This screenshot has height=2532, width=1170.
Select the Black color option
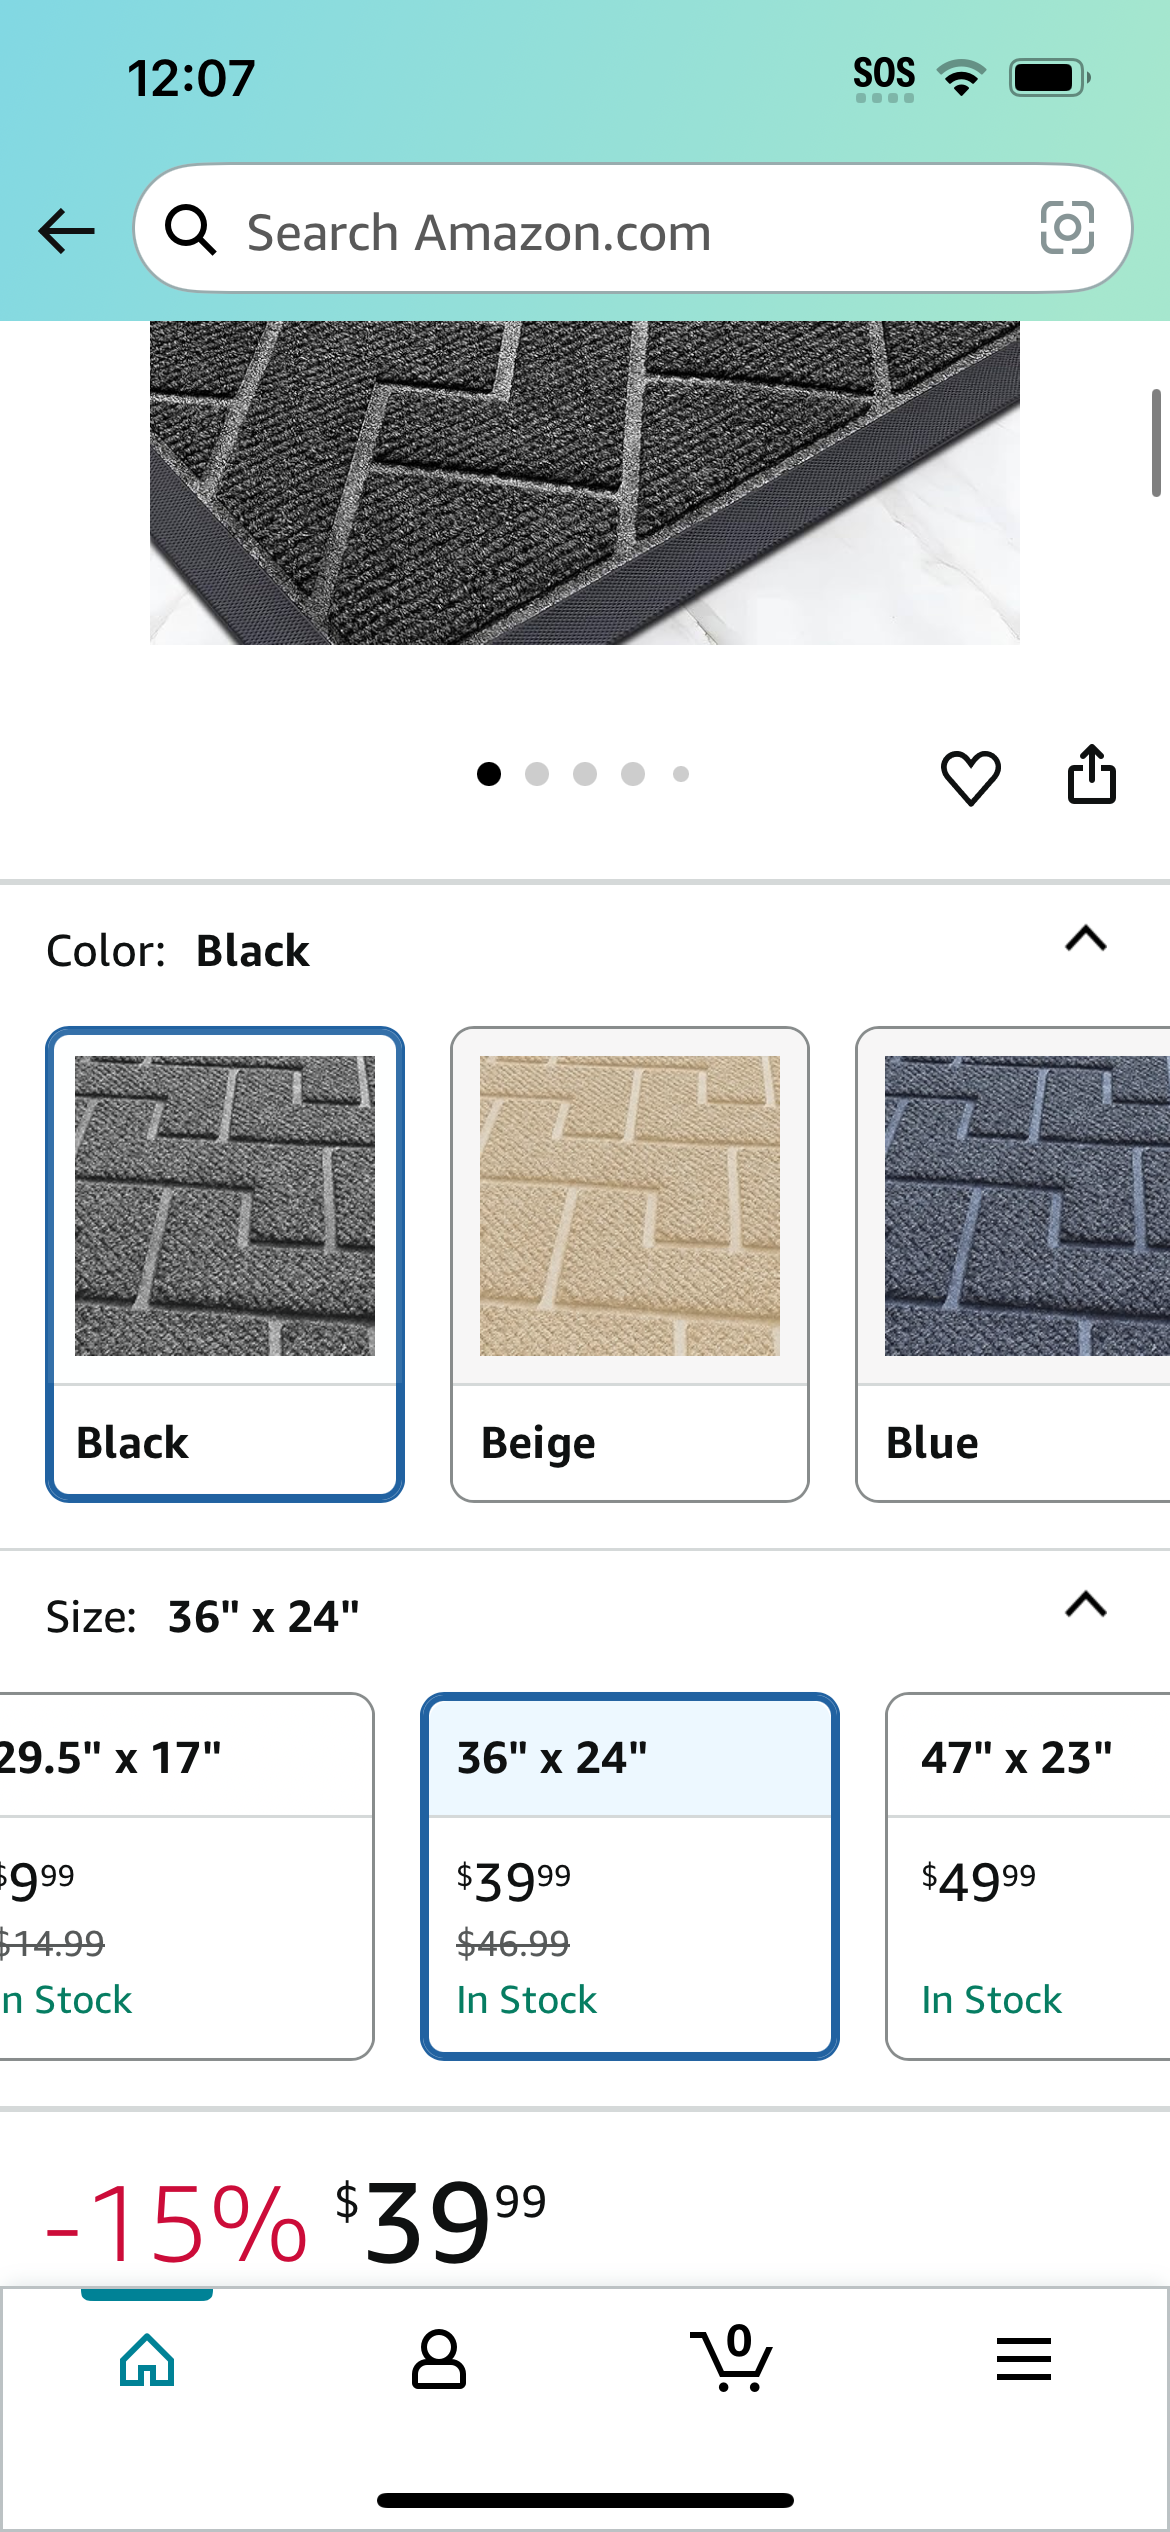[x=225, y=1264]
